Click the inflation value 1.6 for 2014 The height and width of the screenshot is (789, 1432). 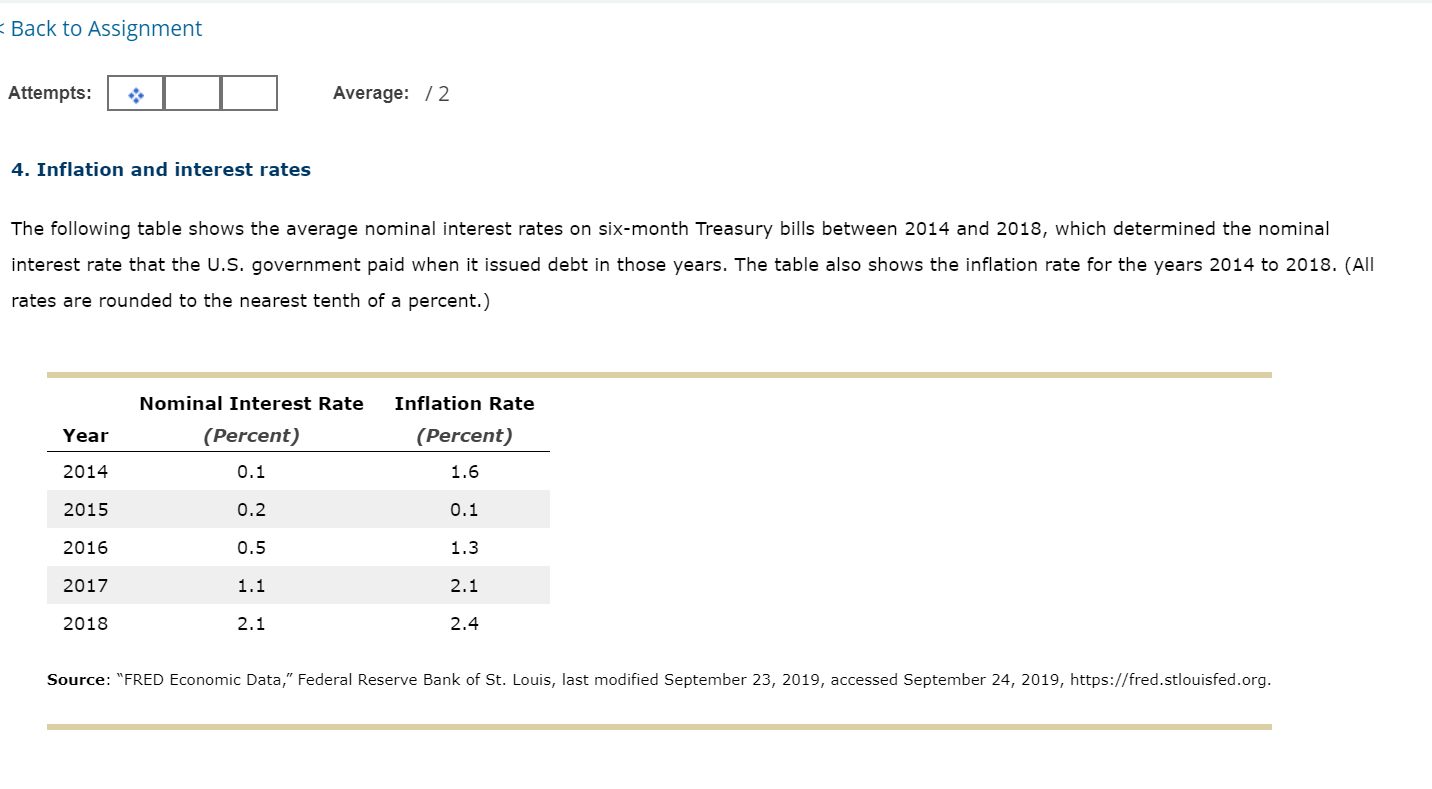click(464, 471)
